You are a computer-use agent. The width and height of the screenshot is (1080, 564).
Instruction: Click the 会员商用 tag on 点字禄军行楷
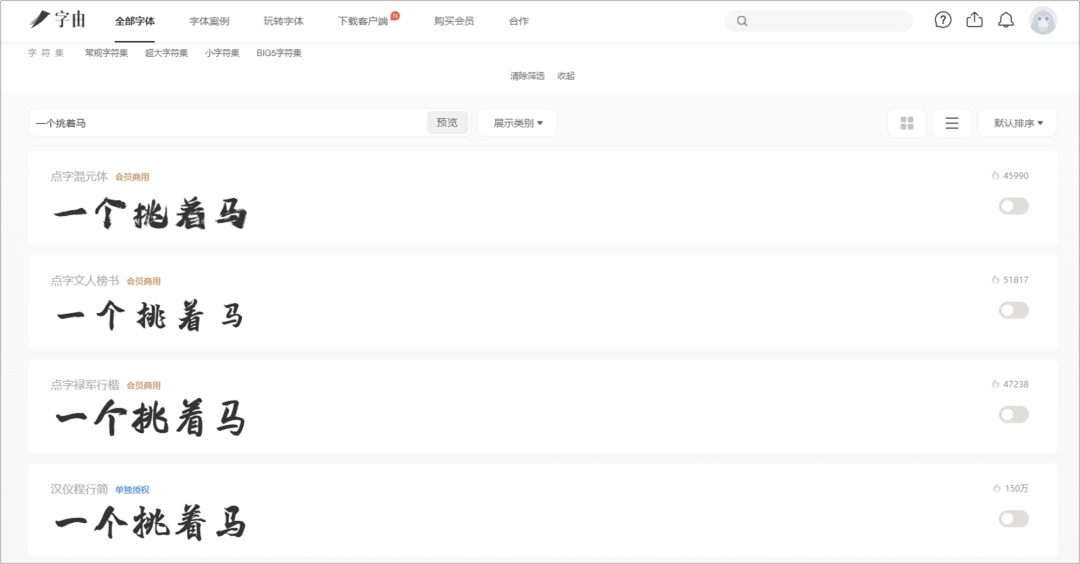point(143,386)
